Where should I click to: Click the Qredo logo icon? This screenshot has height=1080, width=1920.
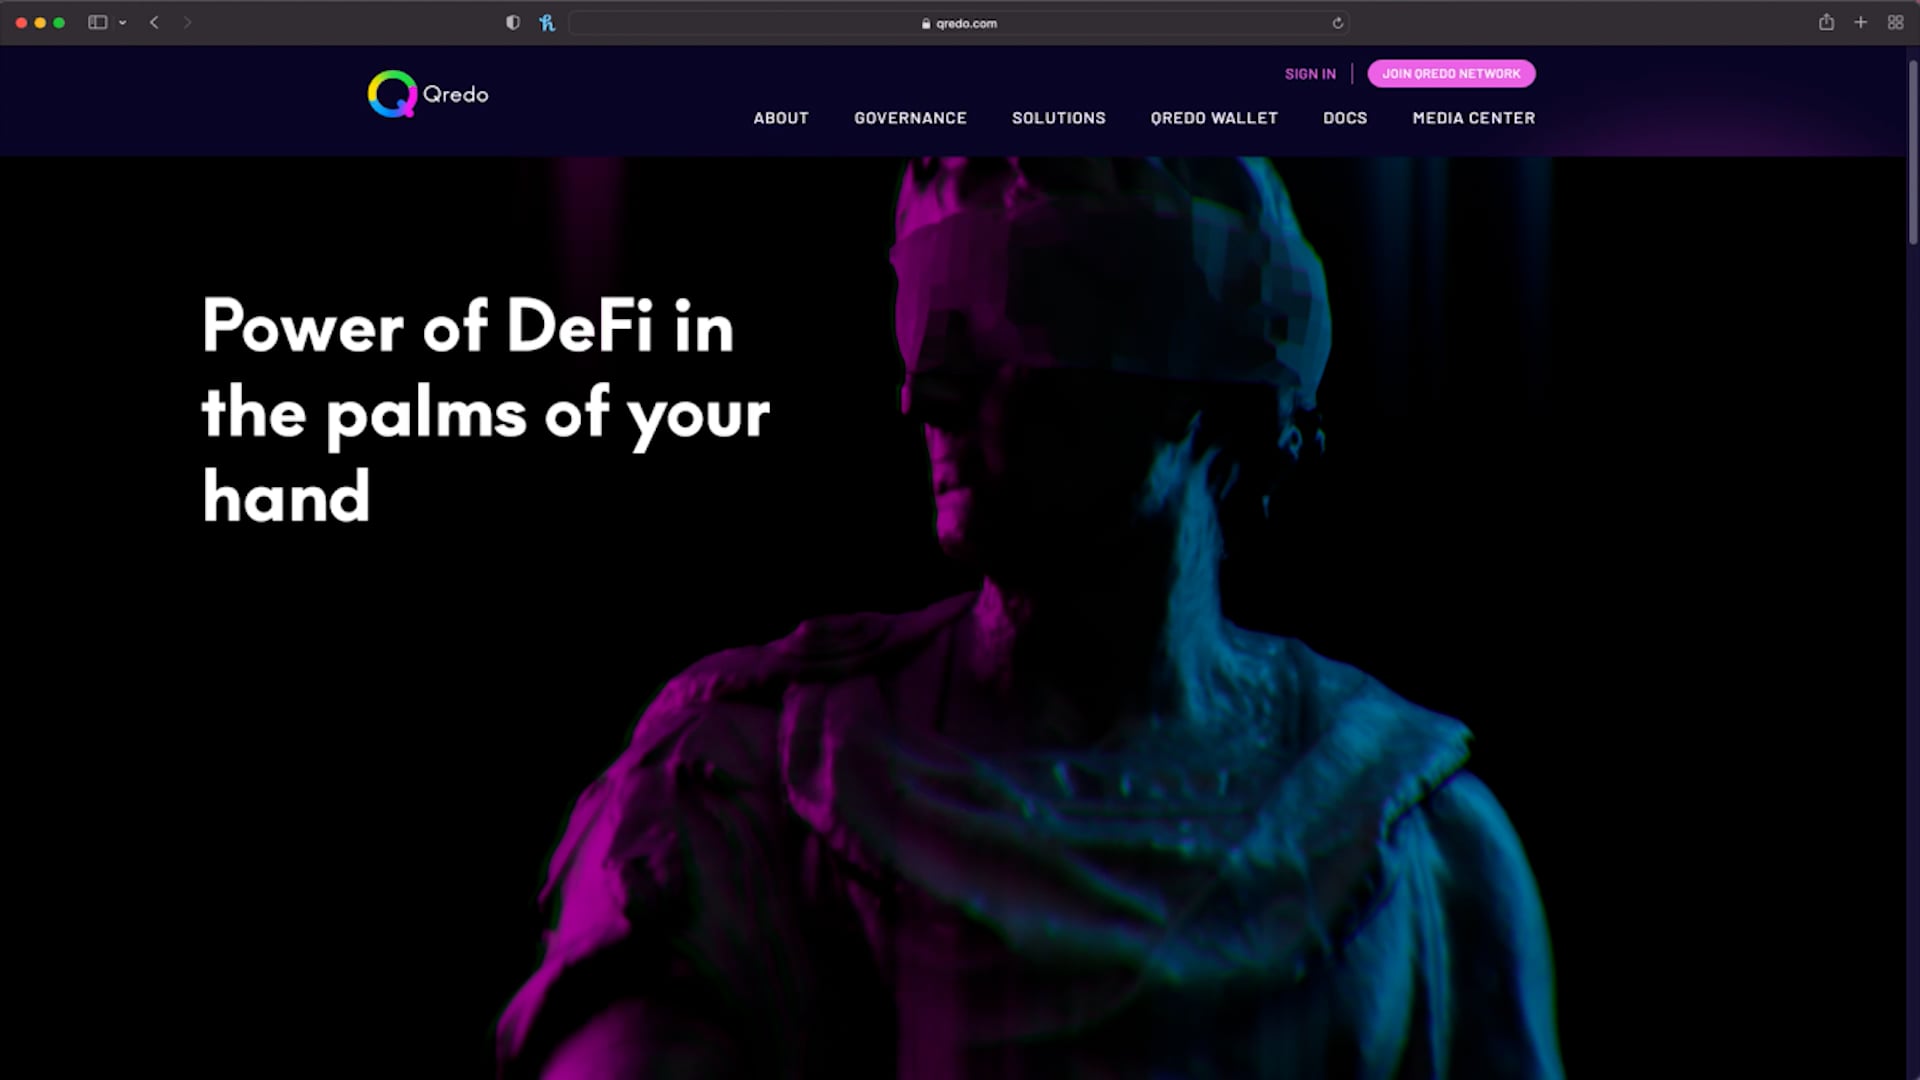392,95
